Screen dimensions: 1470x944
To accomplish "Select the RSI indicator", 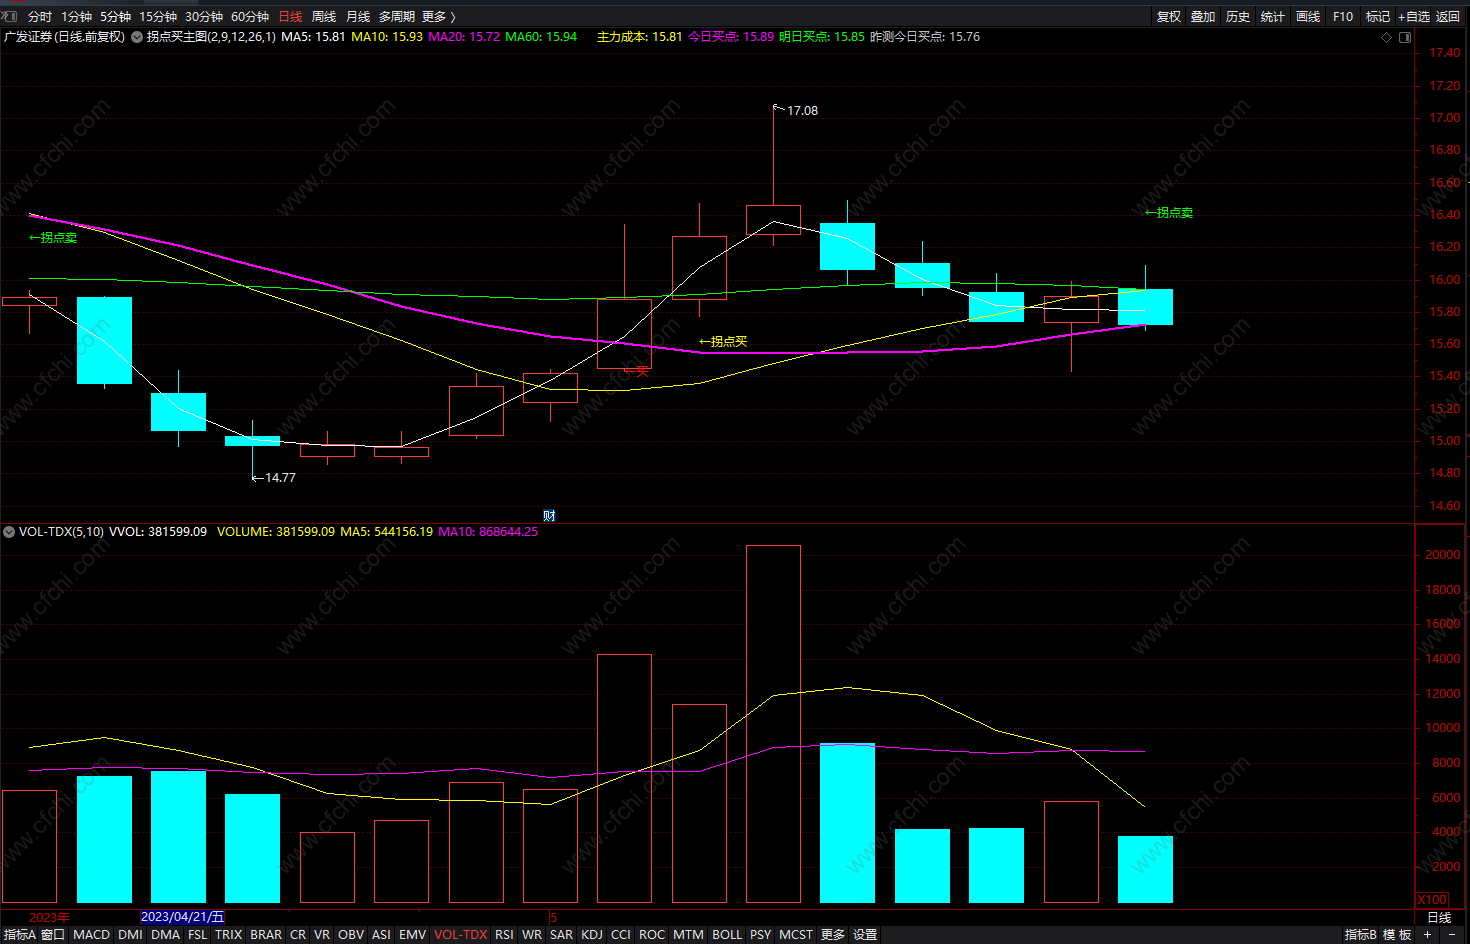I will click(504, 935).
